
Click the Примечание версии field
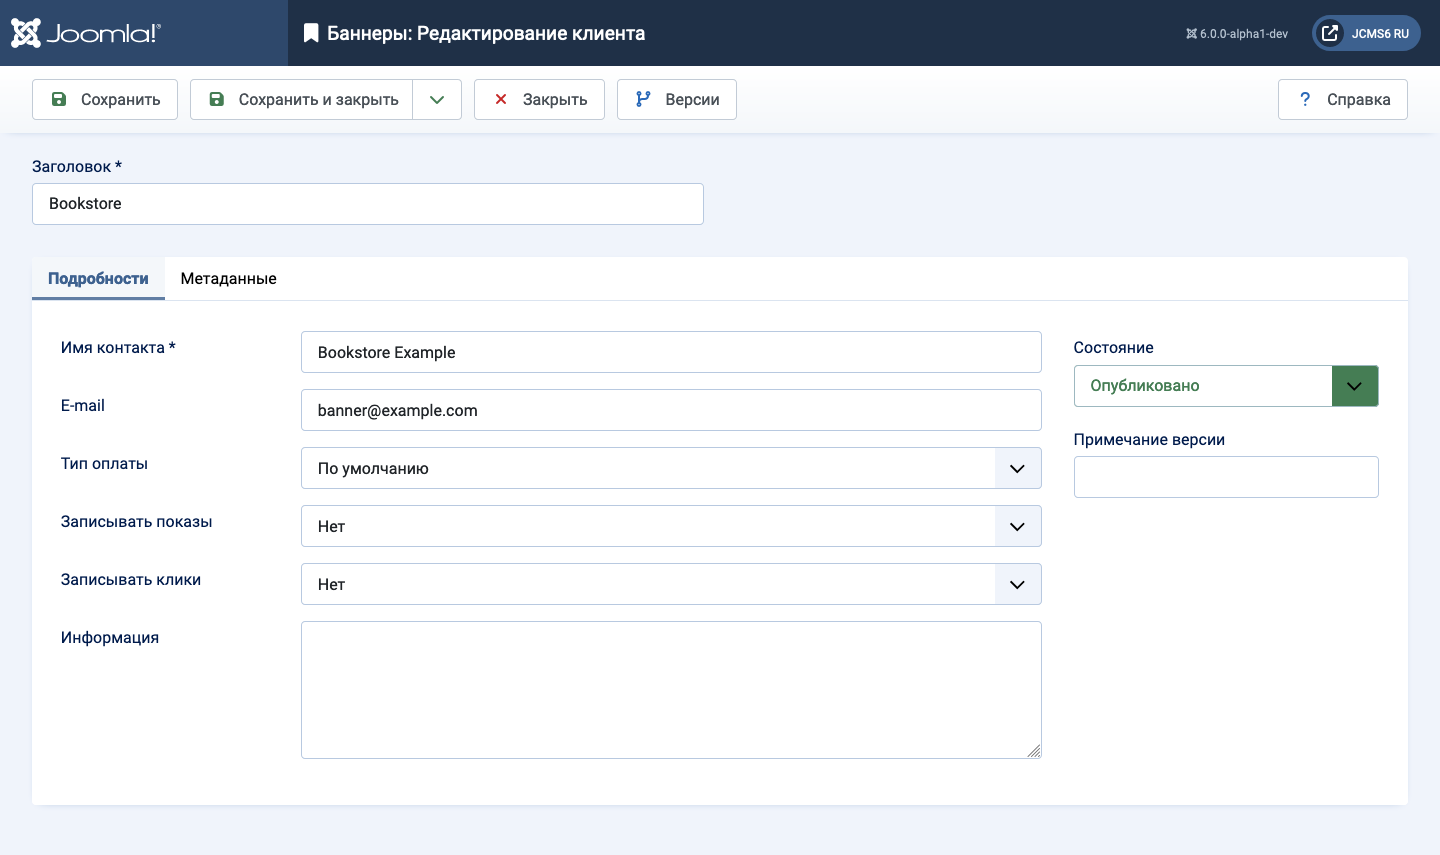(x=1225, y=477)
